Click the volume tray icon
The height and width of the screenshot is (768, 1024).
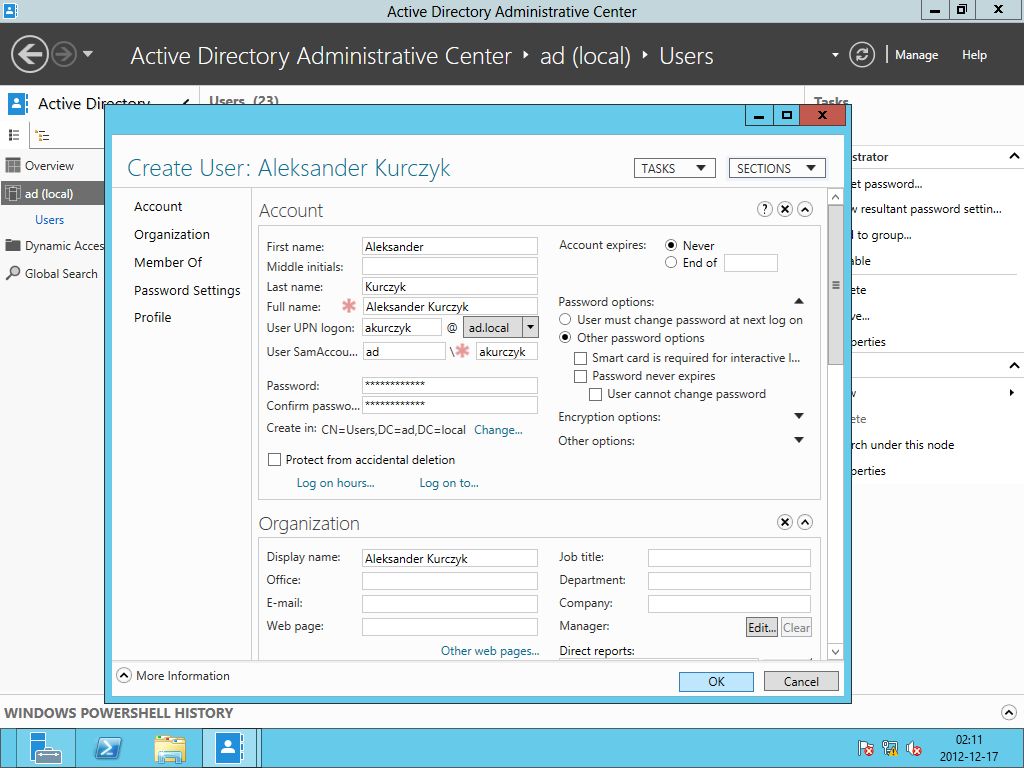(x=914, y=748)
